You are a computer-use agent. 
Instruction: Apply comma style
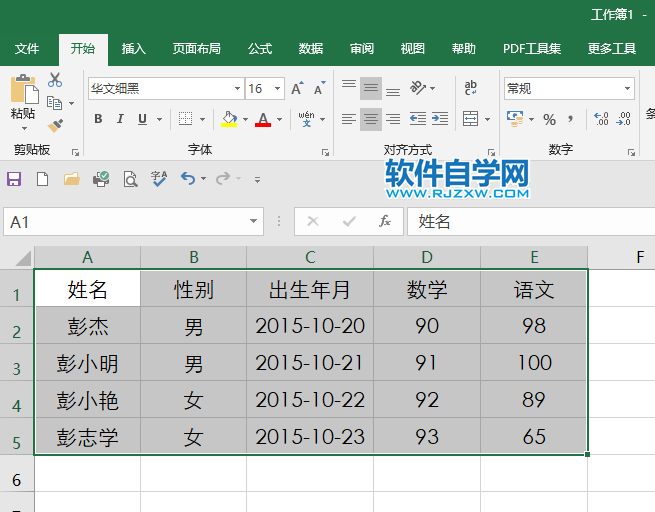(x=571, y=120)
